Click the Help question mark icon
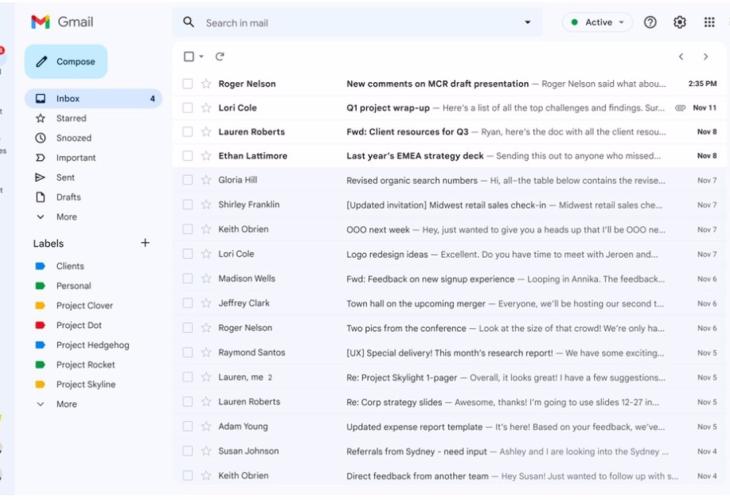 pyautogui.click(x=650, y=22)
